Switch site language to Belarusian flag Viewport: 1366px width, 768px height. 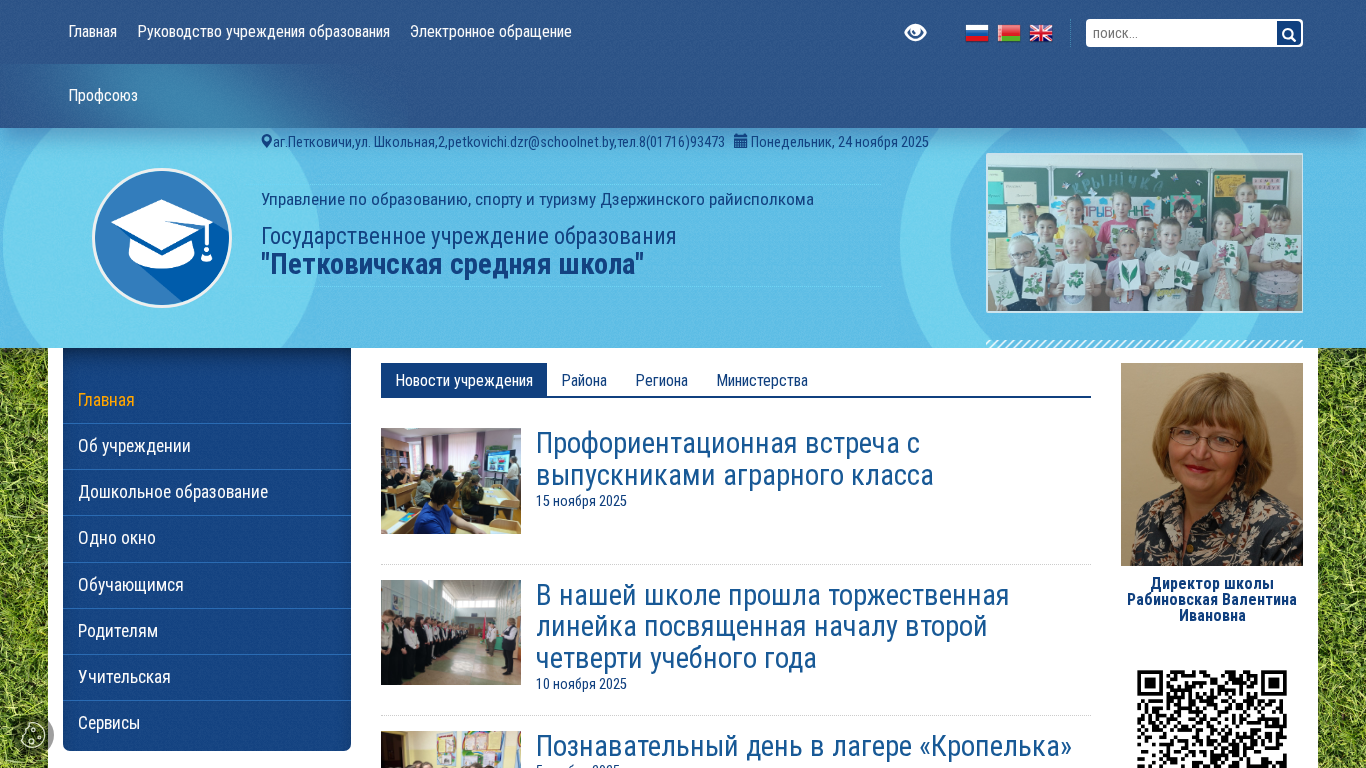pyautogui.click(x=1009, y=33)
